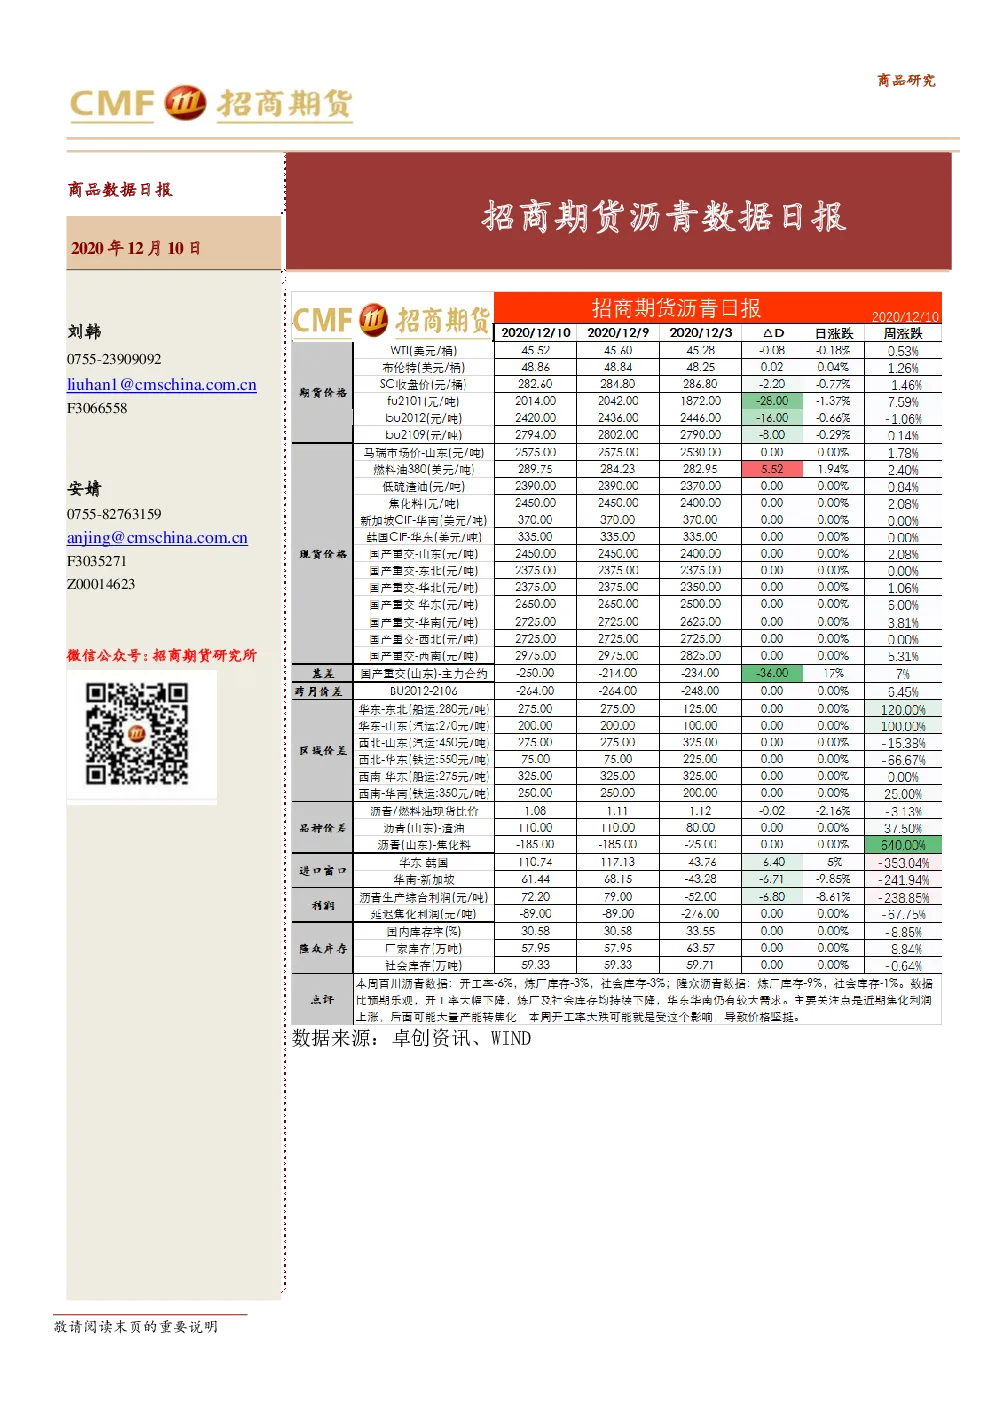Image resolution: width=992 pixels, height=1403 pixels.
Task: Click the '282.60' value cell
Action: click(x=536, y=384)
